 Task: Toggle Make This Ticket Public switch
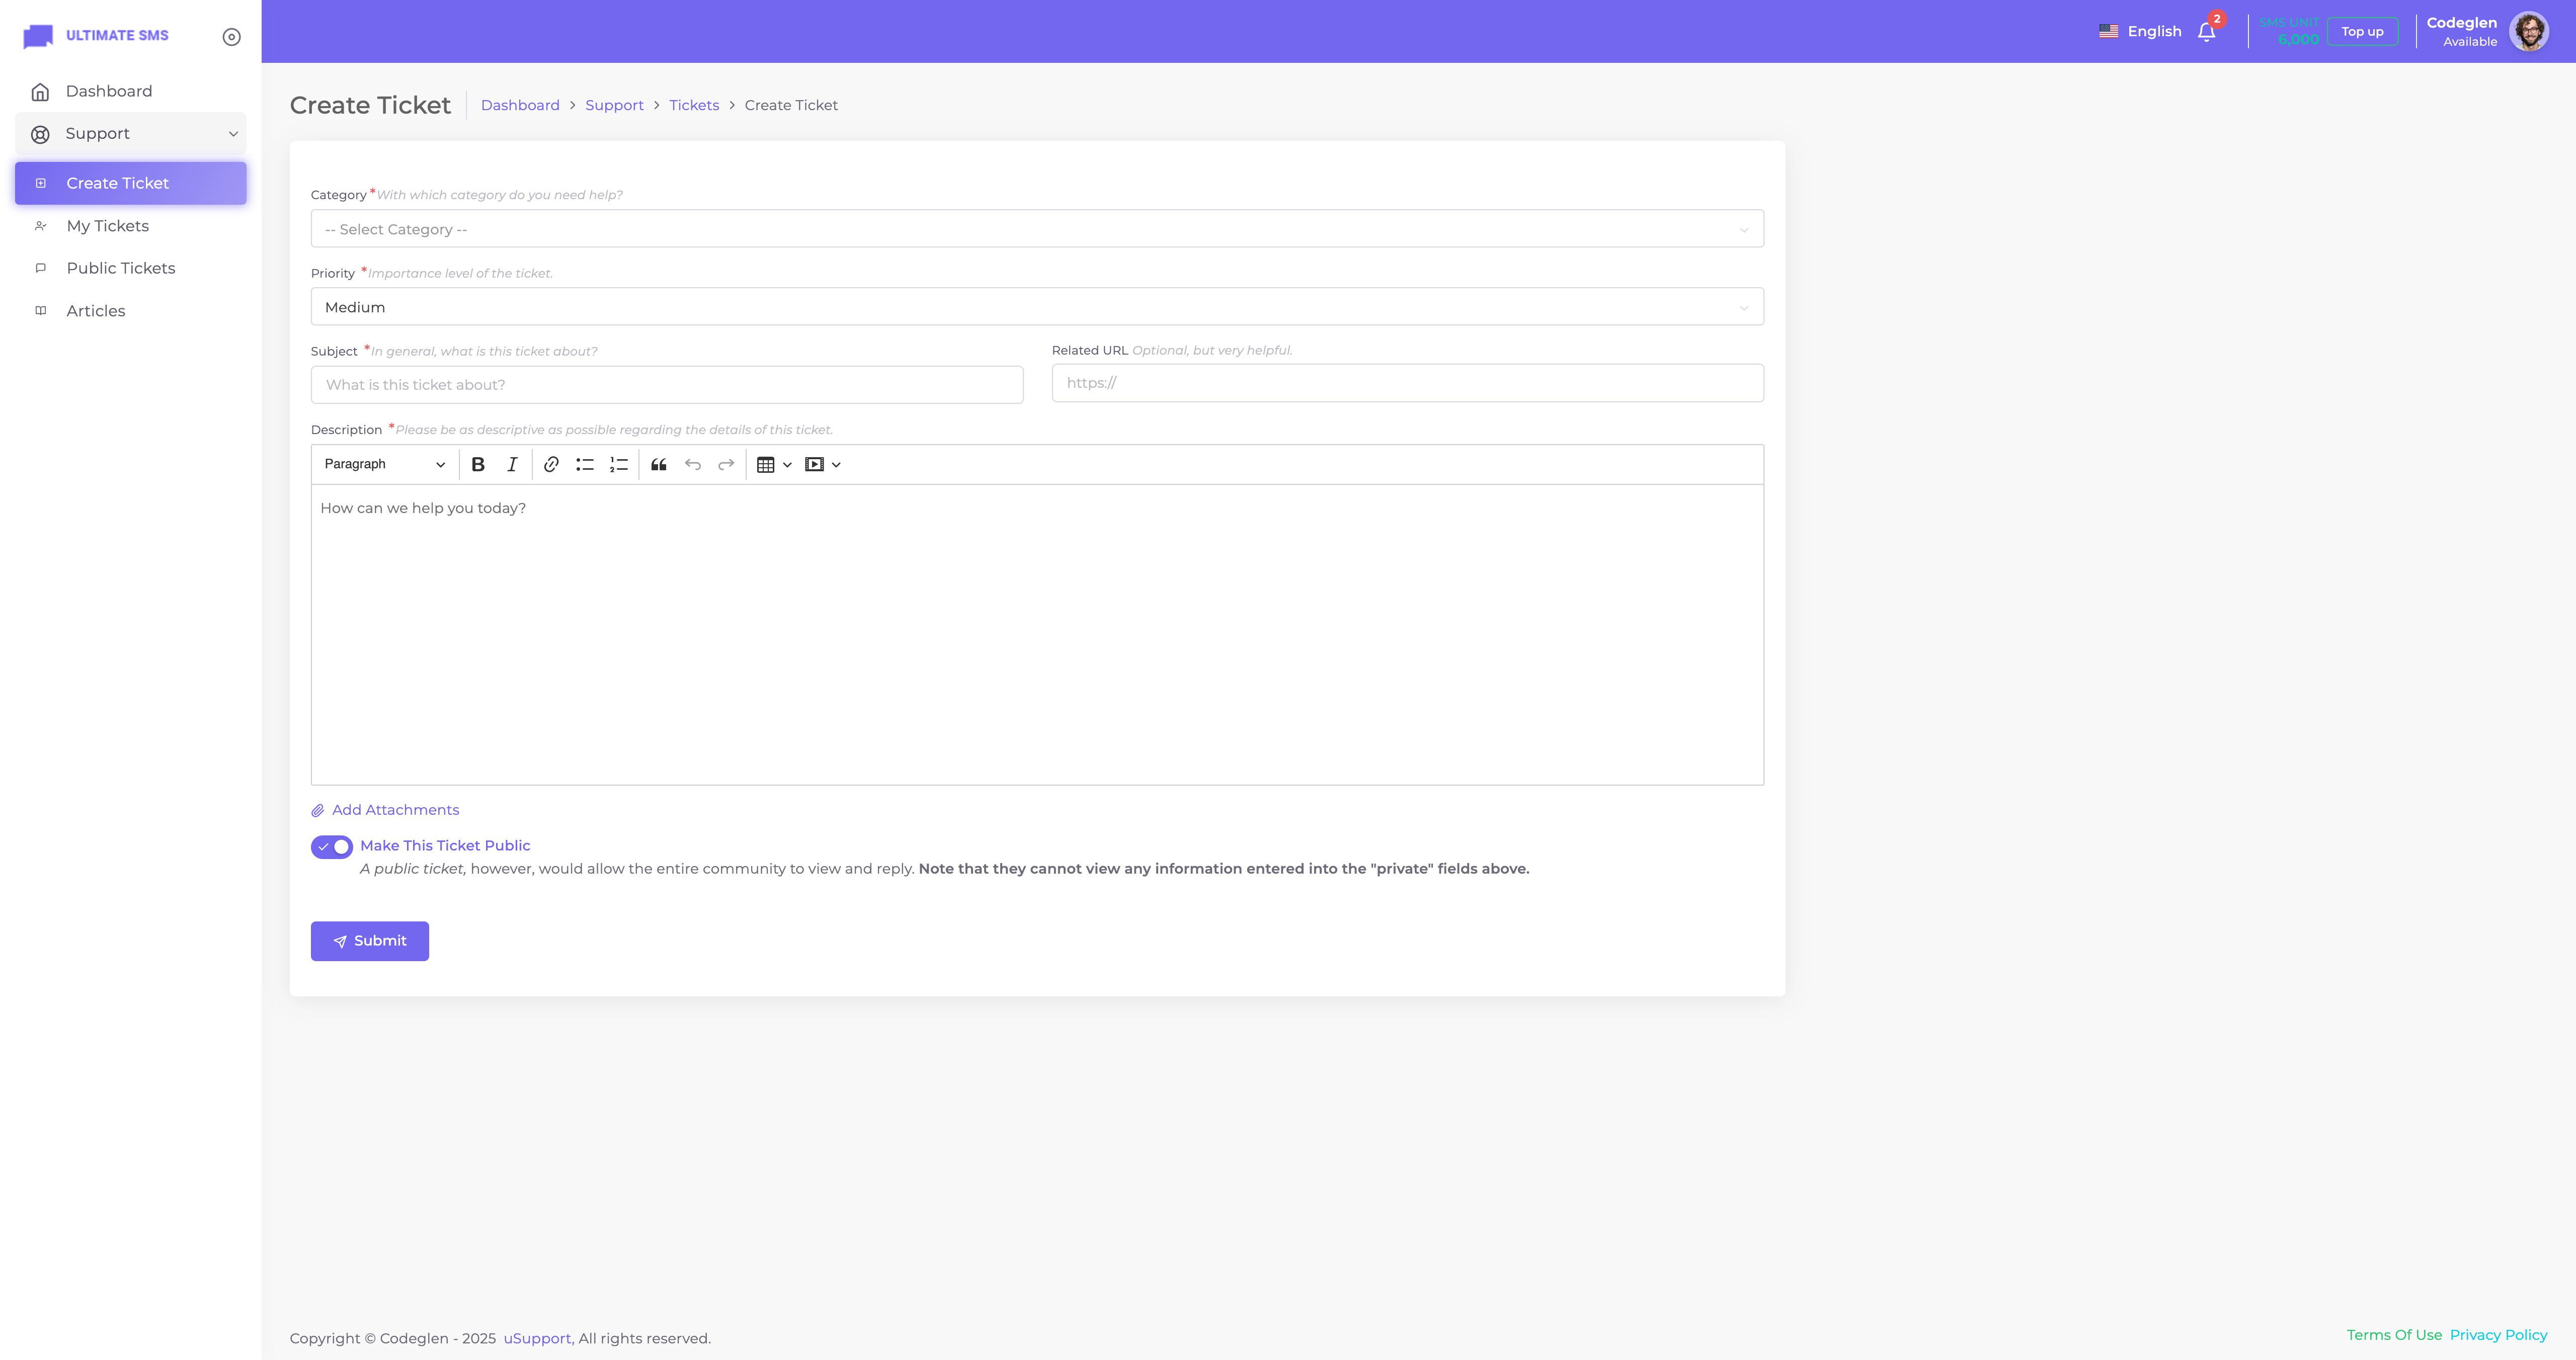pos(331,847)
